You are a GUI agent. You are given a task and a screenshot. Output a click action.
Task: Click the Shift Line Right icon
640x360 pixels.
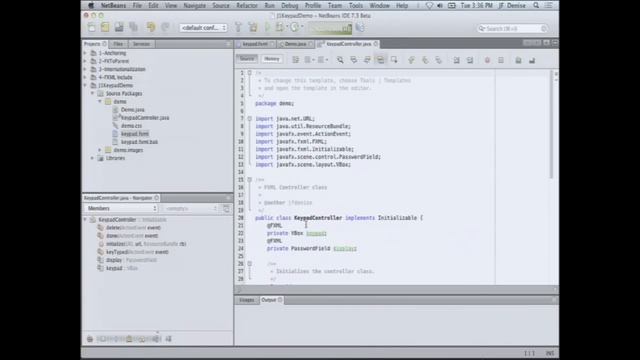point(470,60)
